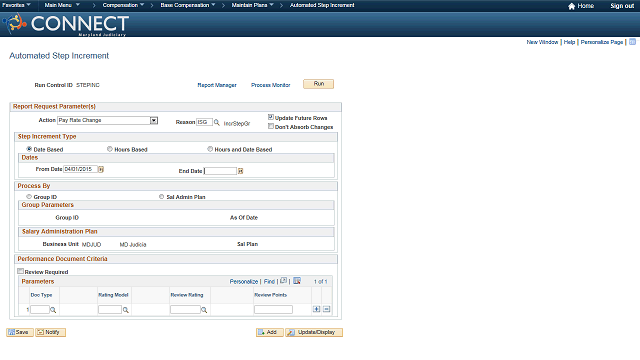Screen dimensions: 640x360
Task: Click Automated Step Increment breadcrumb
Action: (322, 5)
